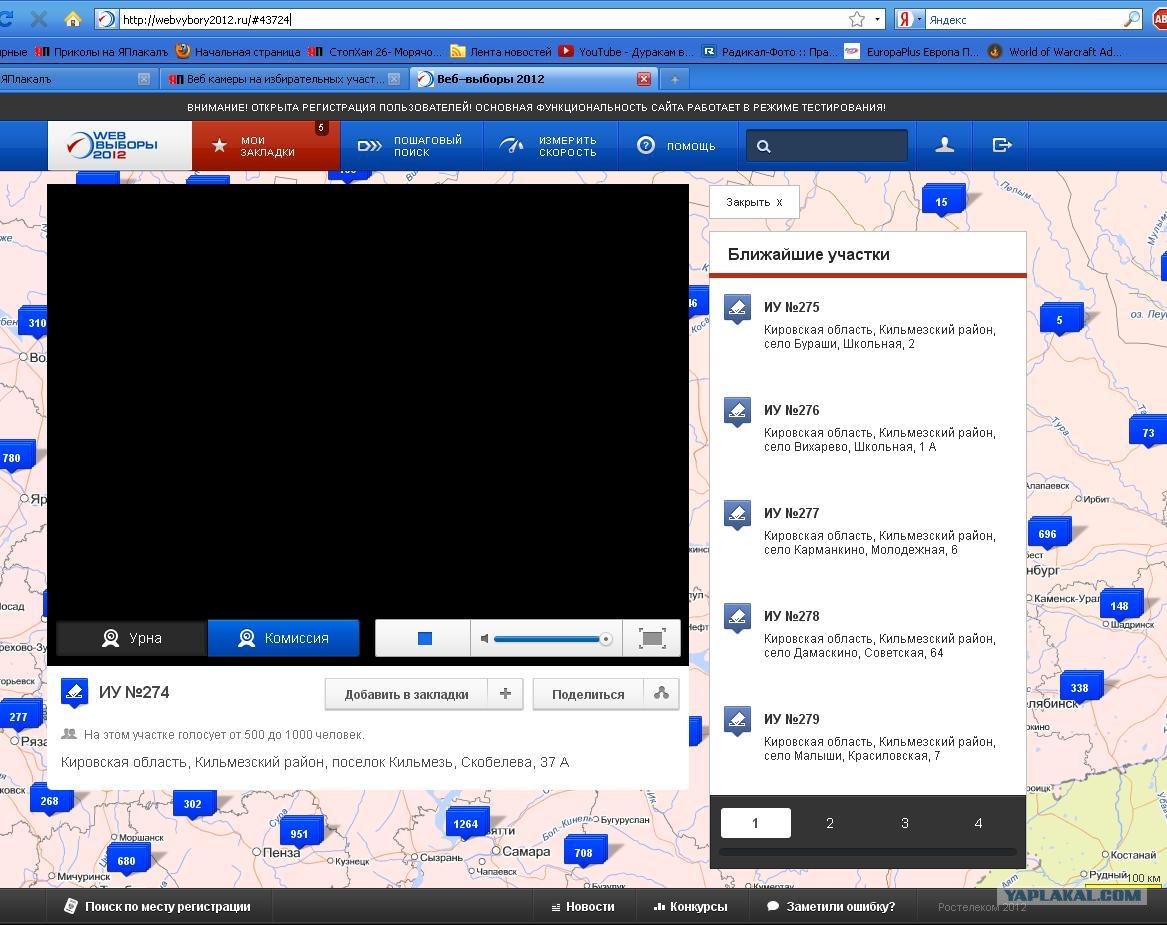Open Пошаговый поиск menu item
The height and width of the screenshot is (925, 1167).
point(411,146)
